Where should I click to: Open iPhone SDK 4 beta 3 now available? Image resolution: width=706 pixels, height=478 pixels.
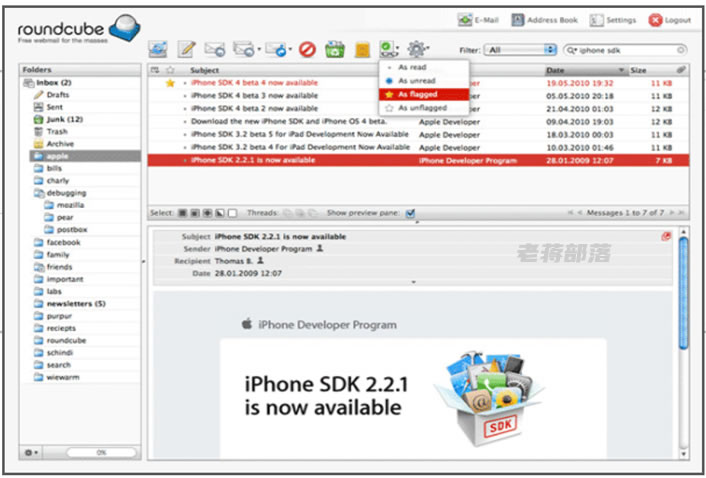254,96
